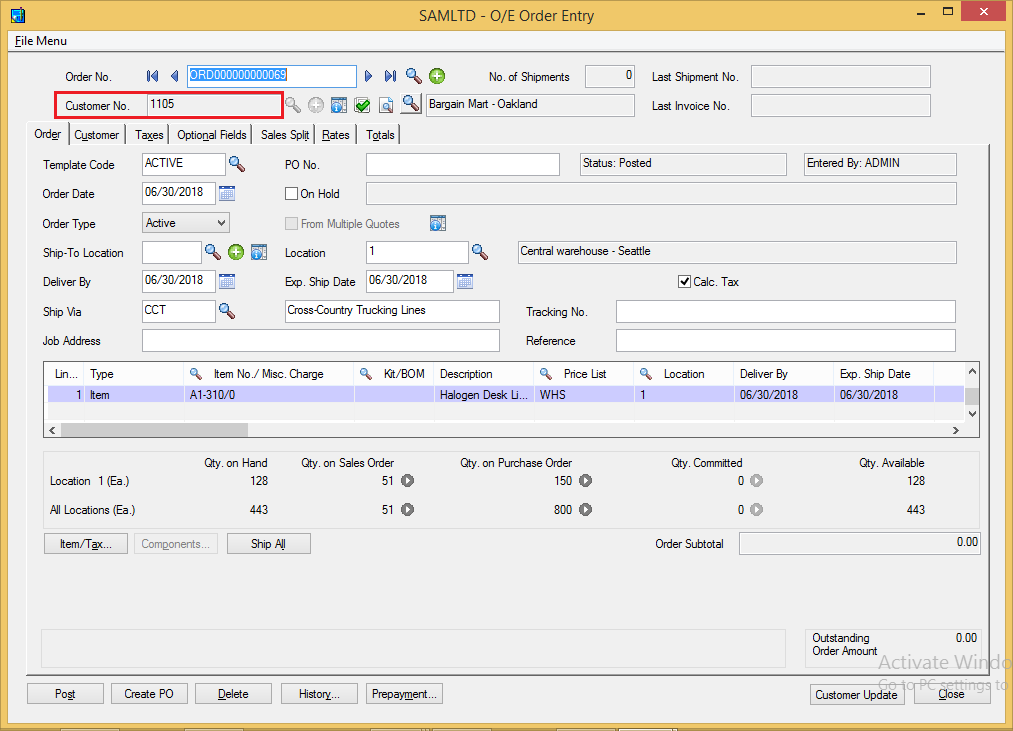Toggle the Calc. Tax checkbox
1013x731 pixels.
684,282
